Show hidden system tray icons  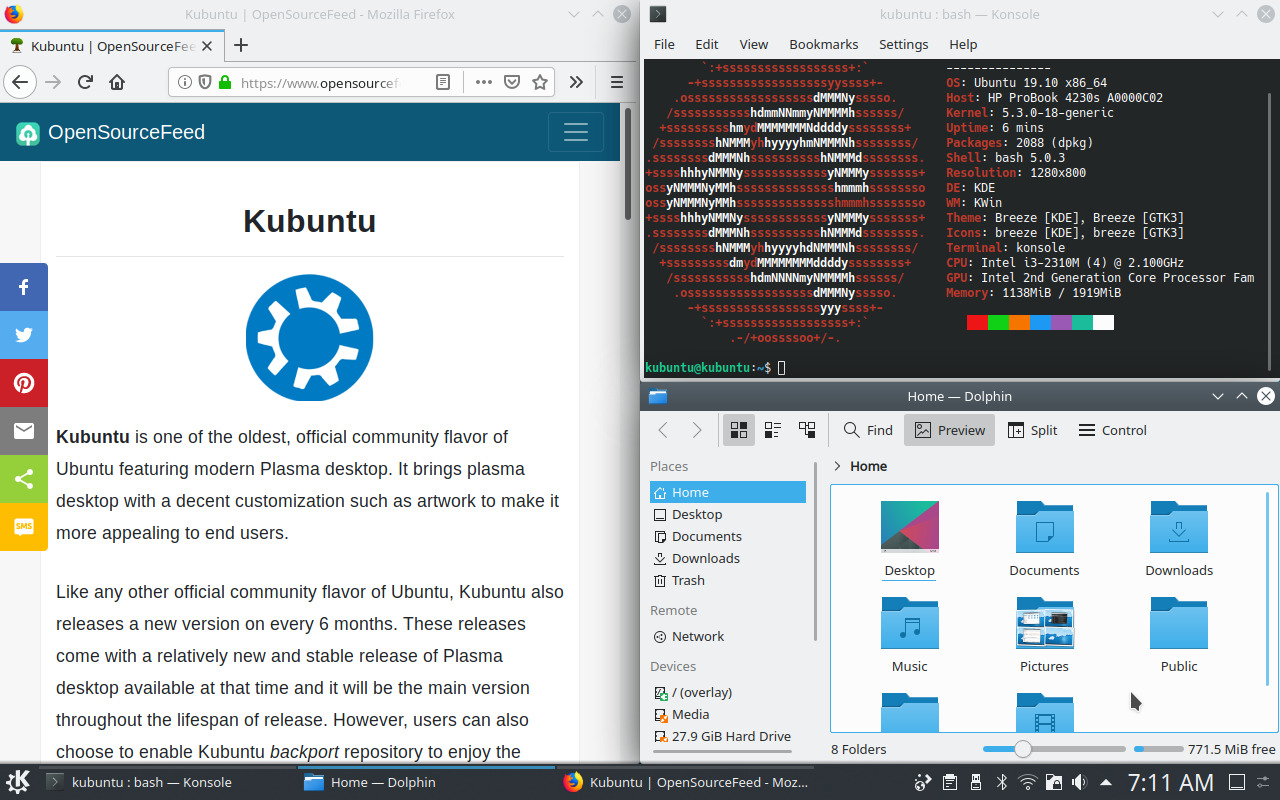[1105, 782]
